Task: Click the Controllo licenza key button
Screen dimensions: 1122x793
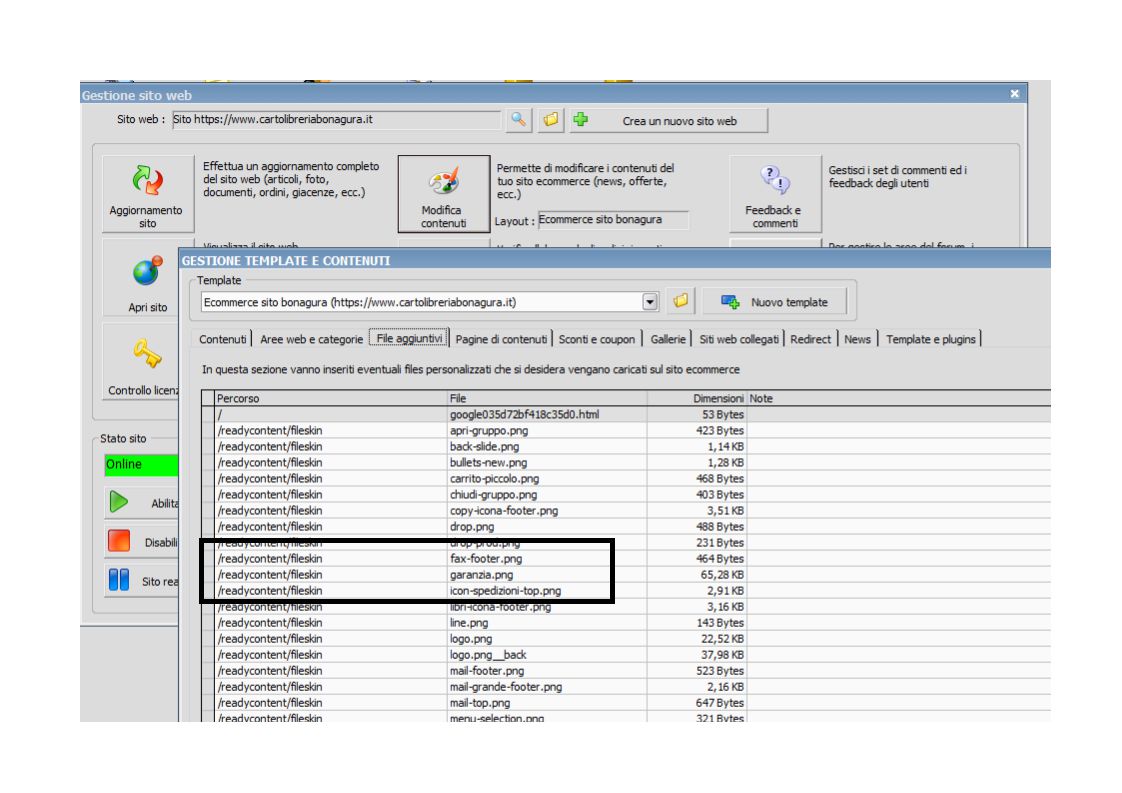Action: 142,361
